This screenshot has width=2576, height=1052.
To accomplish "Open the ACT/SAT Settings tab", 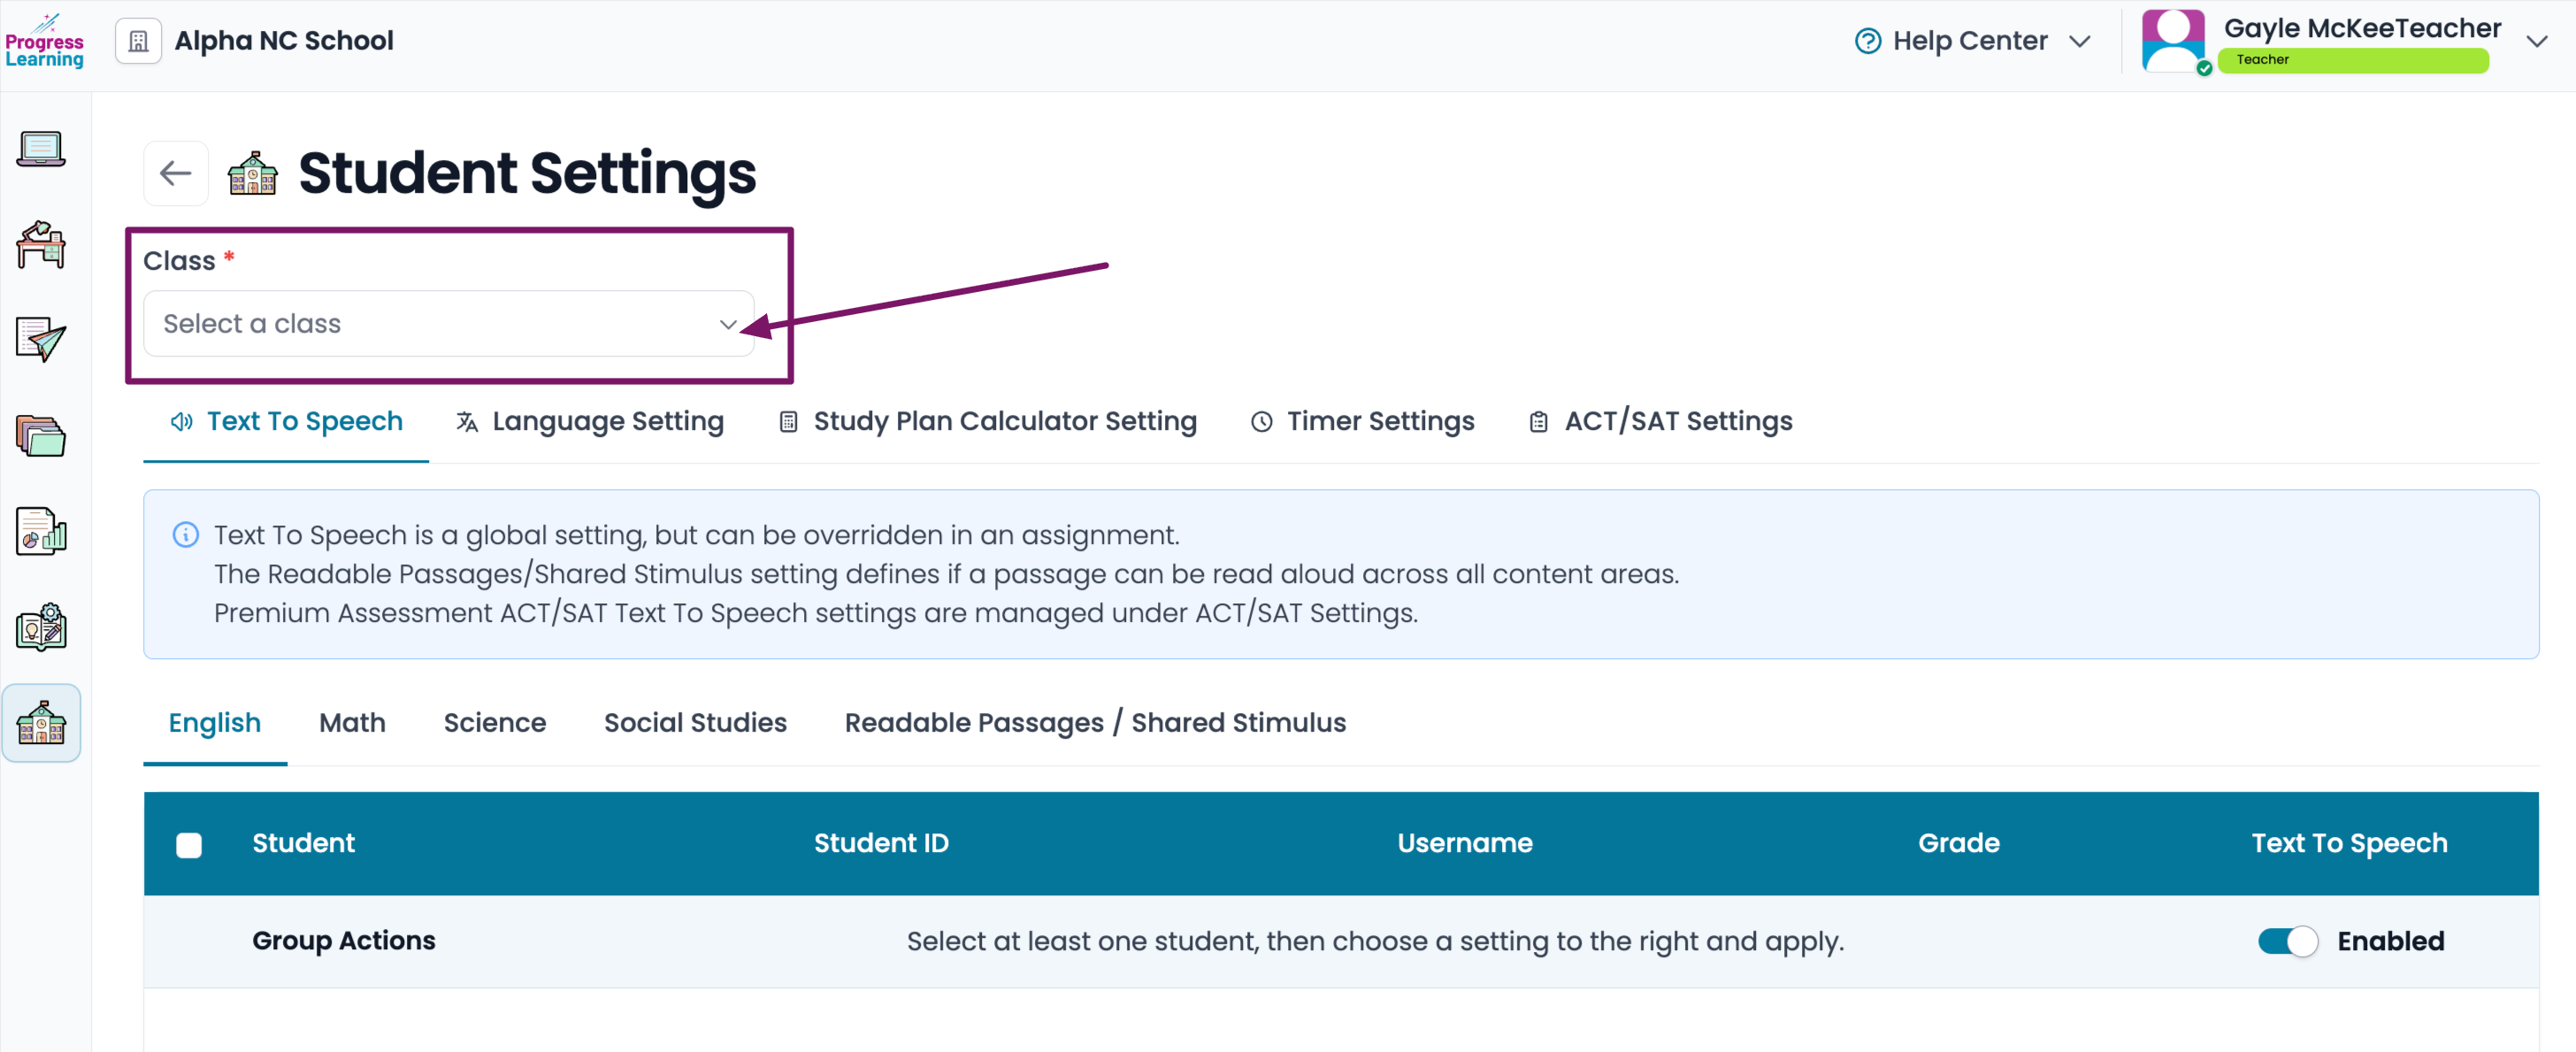I will tap(1660, 421).
